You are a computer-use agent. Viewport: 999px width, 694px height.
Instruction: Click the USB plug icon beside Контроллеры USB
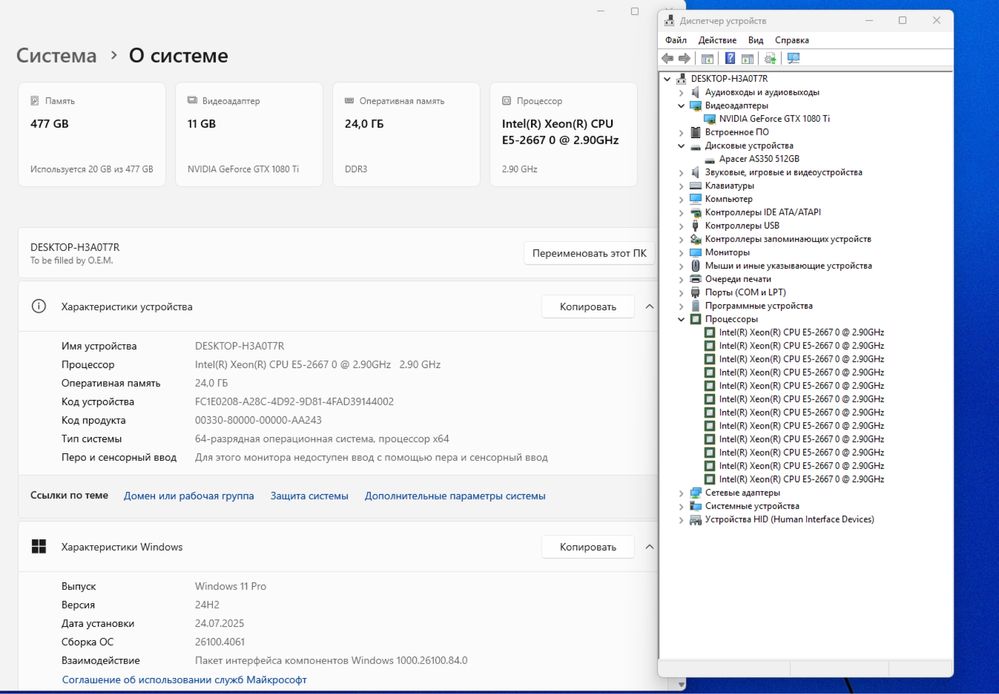click(x=696, y=226)
